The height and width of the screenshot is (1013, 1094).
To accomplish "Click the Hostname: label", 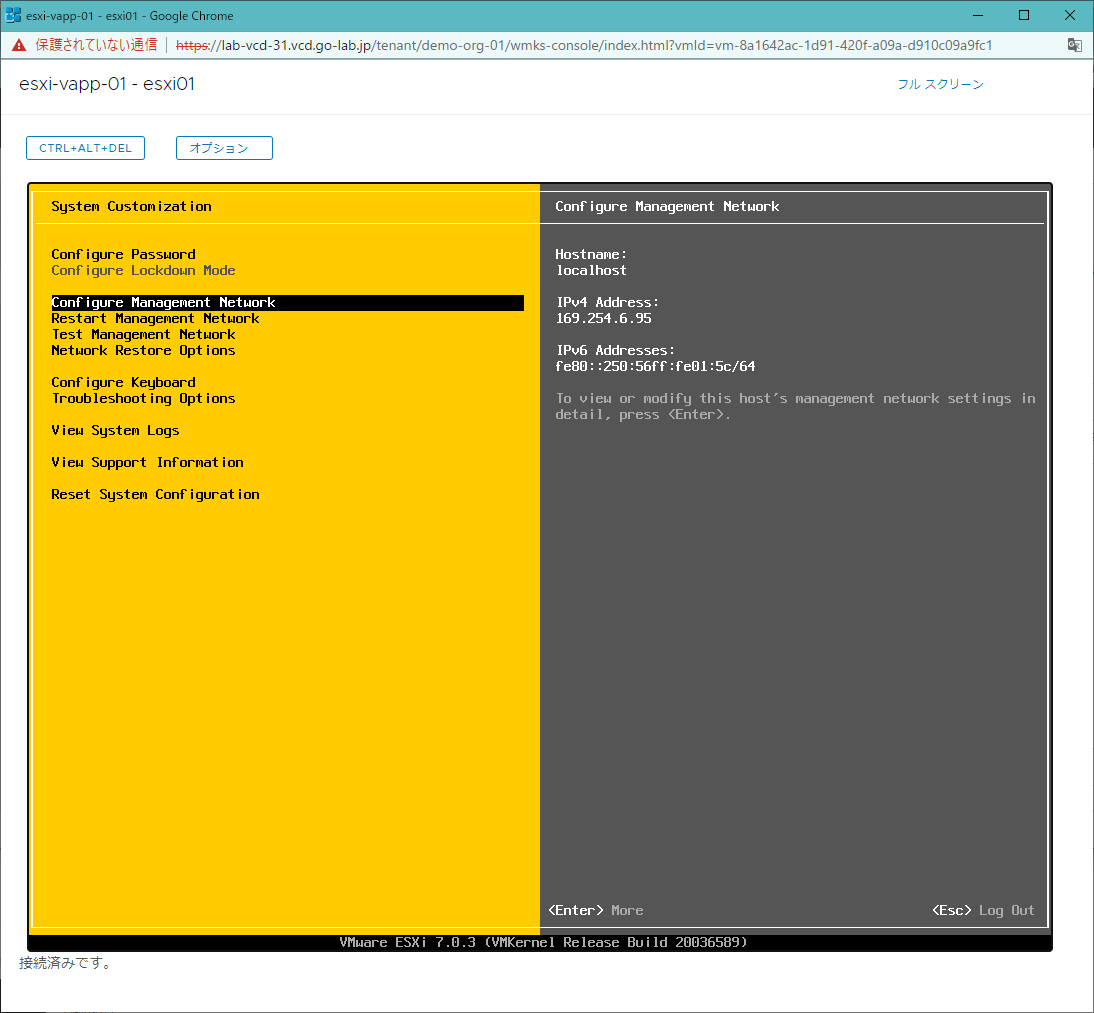I will [591, 254].
